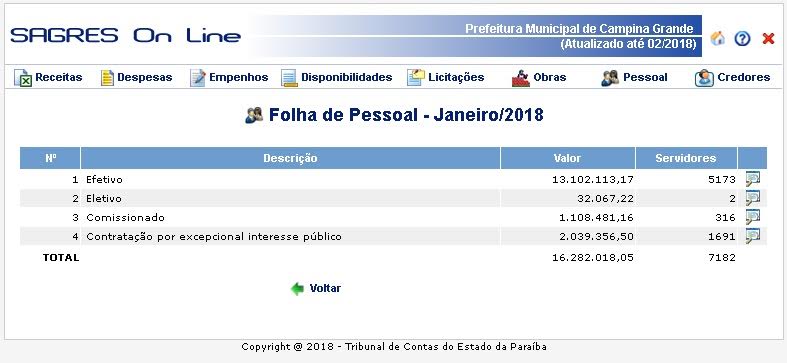Go to home page via house icon
The width and height of the screenshot is (787, 363).
click(x=718, y=38)
